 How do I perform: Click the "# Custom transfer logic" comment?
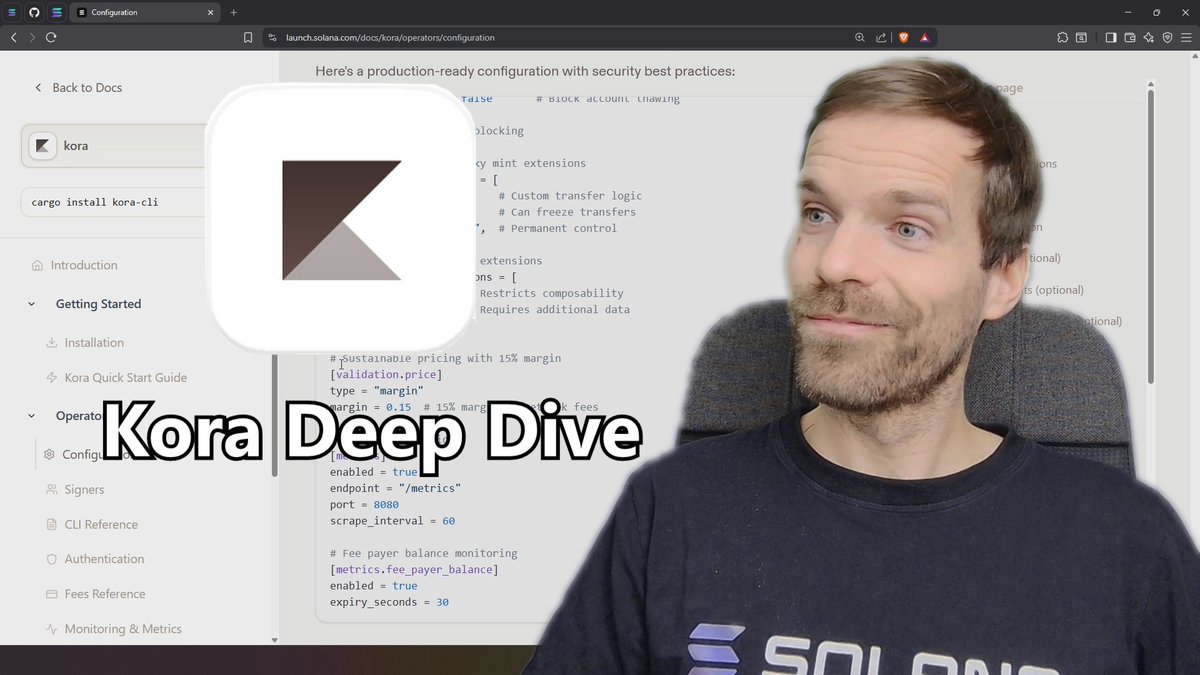570,195
